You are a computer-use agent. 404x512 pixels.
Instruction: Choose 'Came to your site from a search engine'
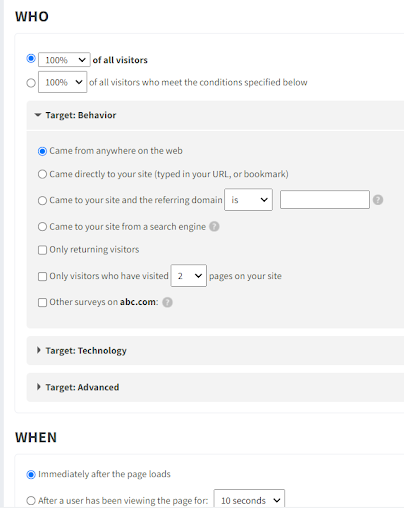(42, 227)
